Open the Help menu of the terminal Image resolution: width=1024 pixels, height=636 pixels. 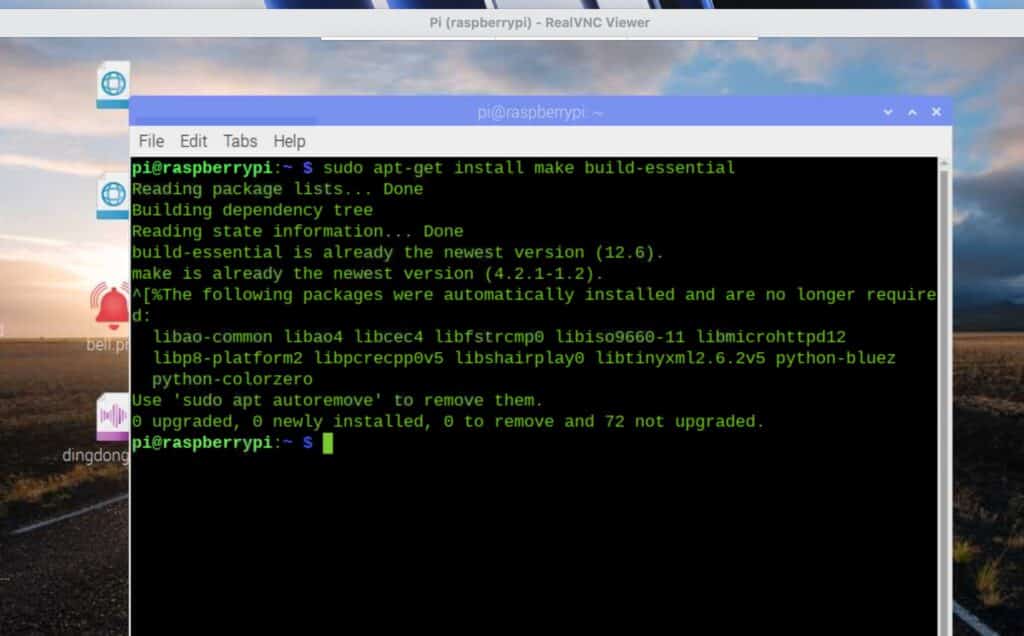(x=287, y=141)
